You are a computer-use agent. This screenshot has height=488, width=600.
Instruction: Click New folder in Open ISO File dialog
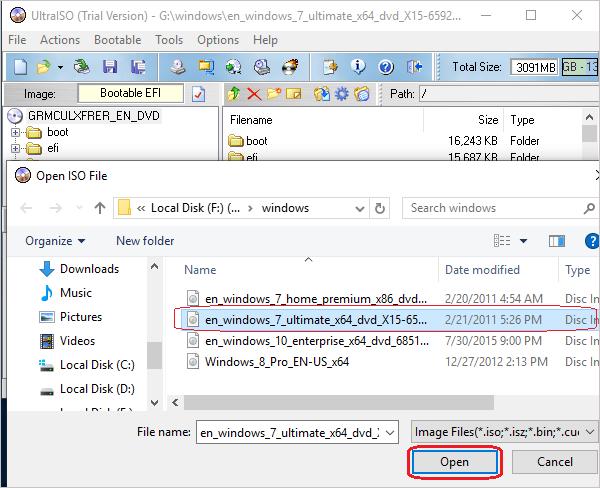pyautogui.click(x=145, y=241)
